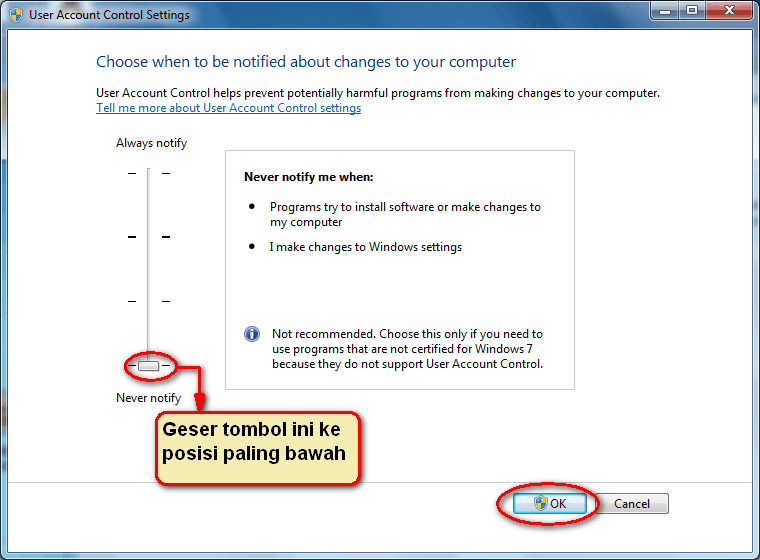Click the 'Not recommended' warning text

(407, 349)
